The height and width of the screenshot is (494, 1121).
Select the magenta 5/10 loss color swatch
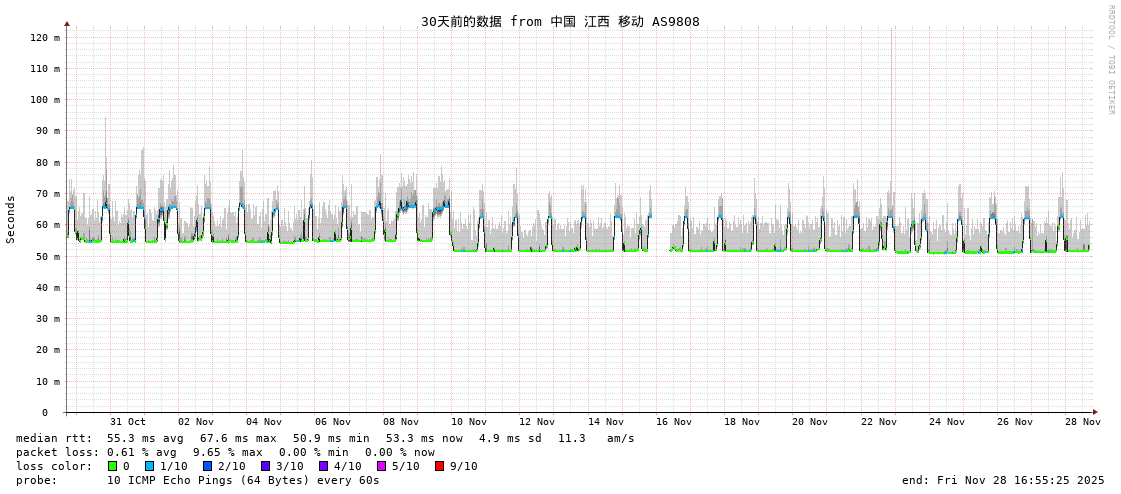point(381,466)
